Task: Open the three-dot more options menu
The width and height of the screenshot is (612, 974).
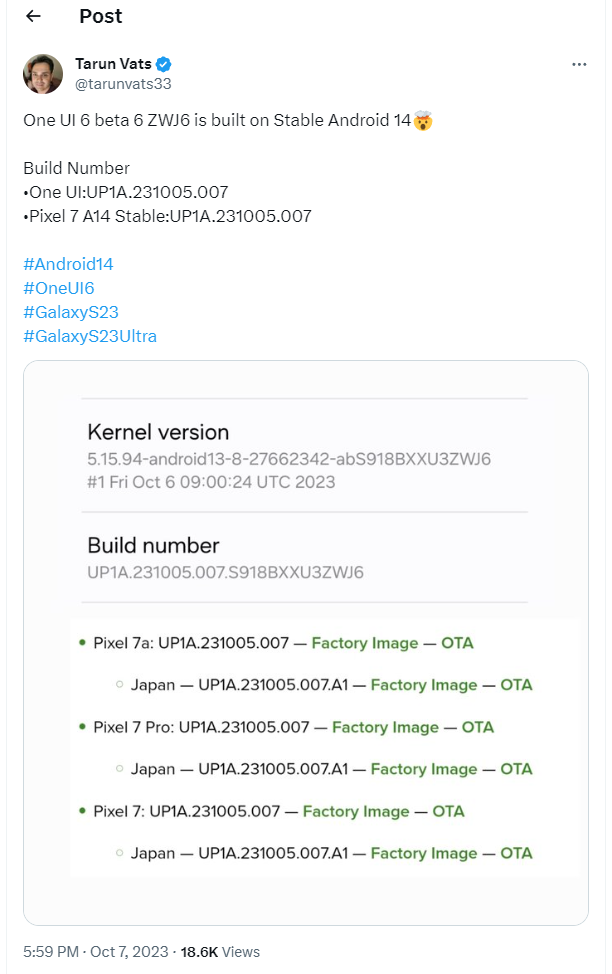Action: pyautogui.click(x=579, y=64)
